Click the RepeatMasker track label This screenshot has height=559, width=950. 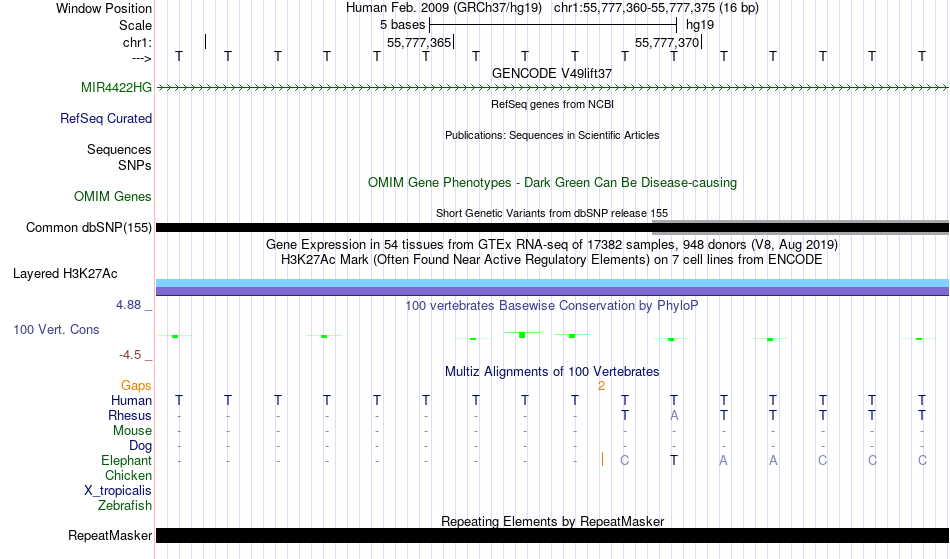[110, 535]
